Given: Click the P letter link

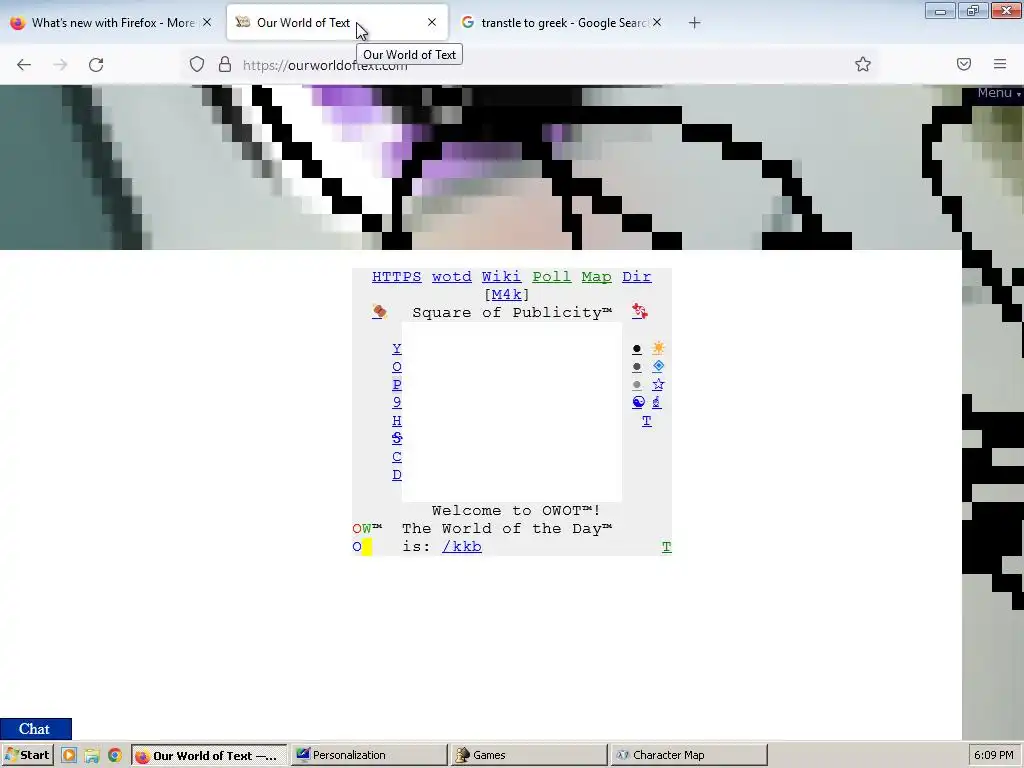Looking at the screenshot, I should pos(396,385).
